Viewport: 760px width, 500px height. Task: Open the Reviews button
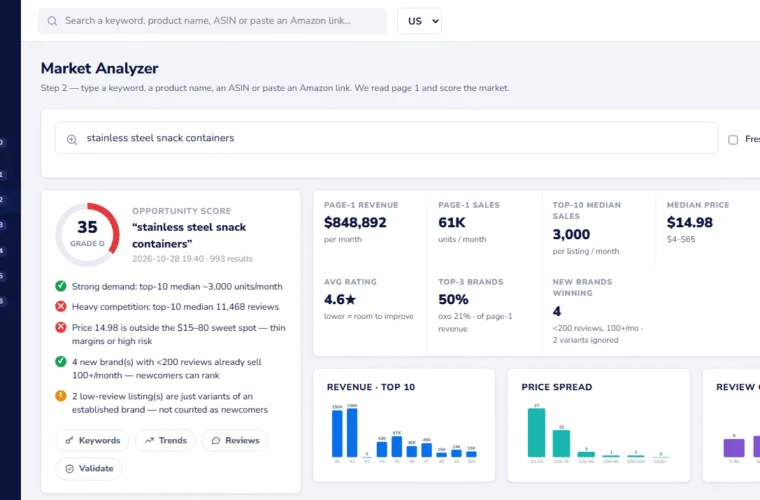pos(235,440)
